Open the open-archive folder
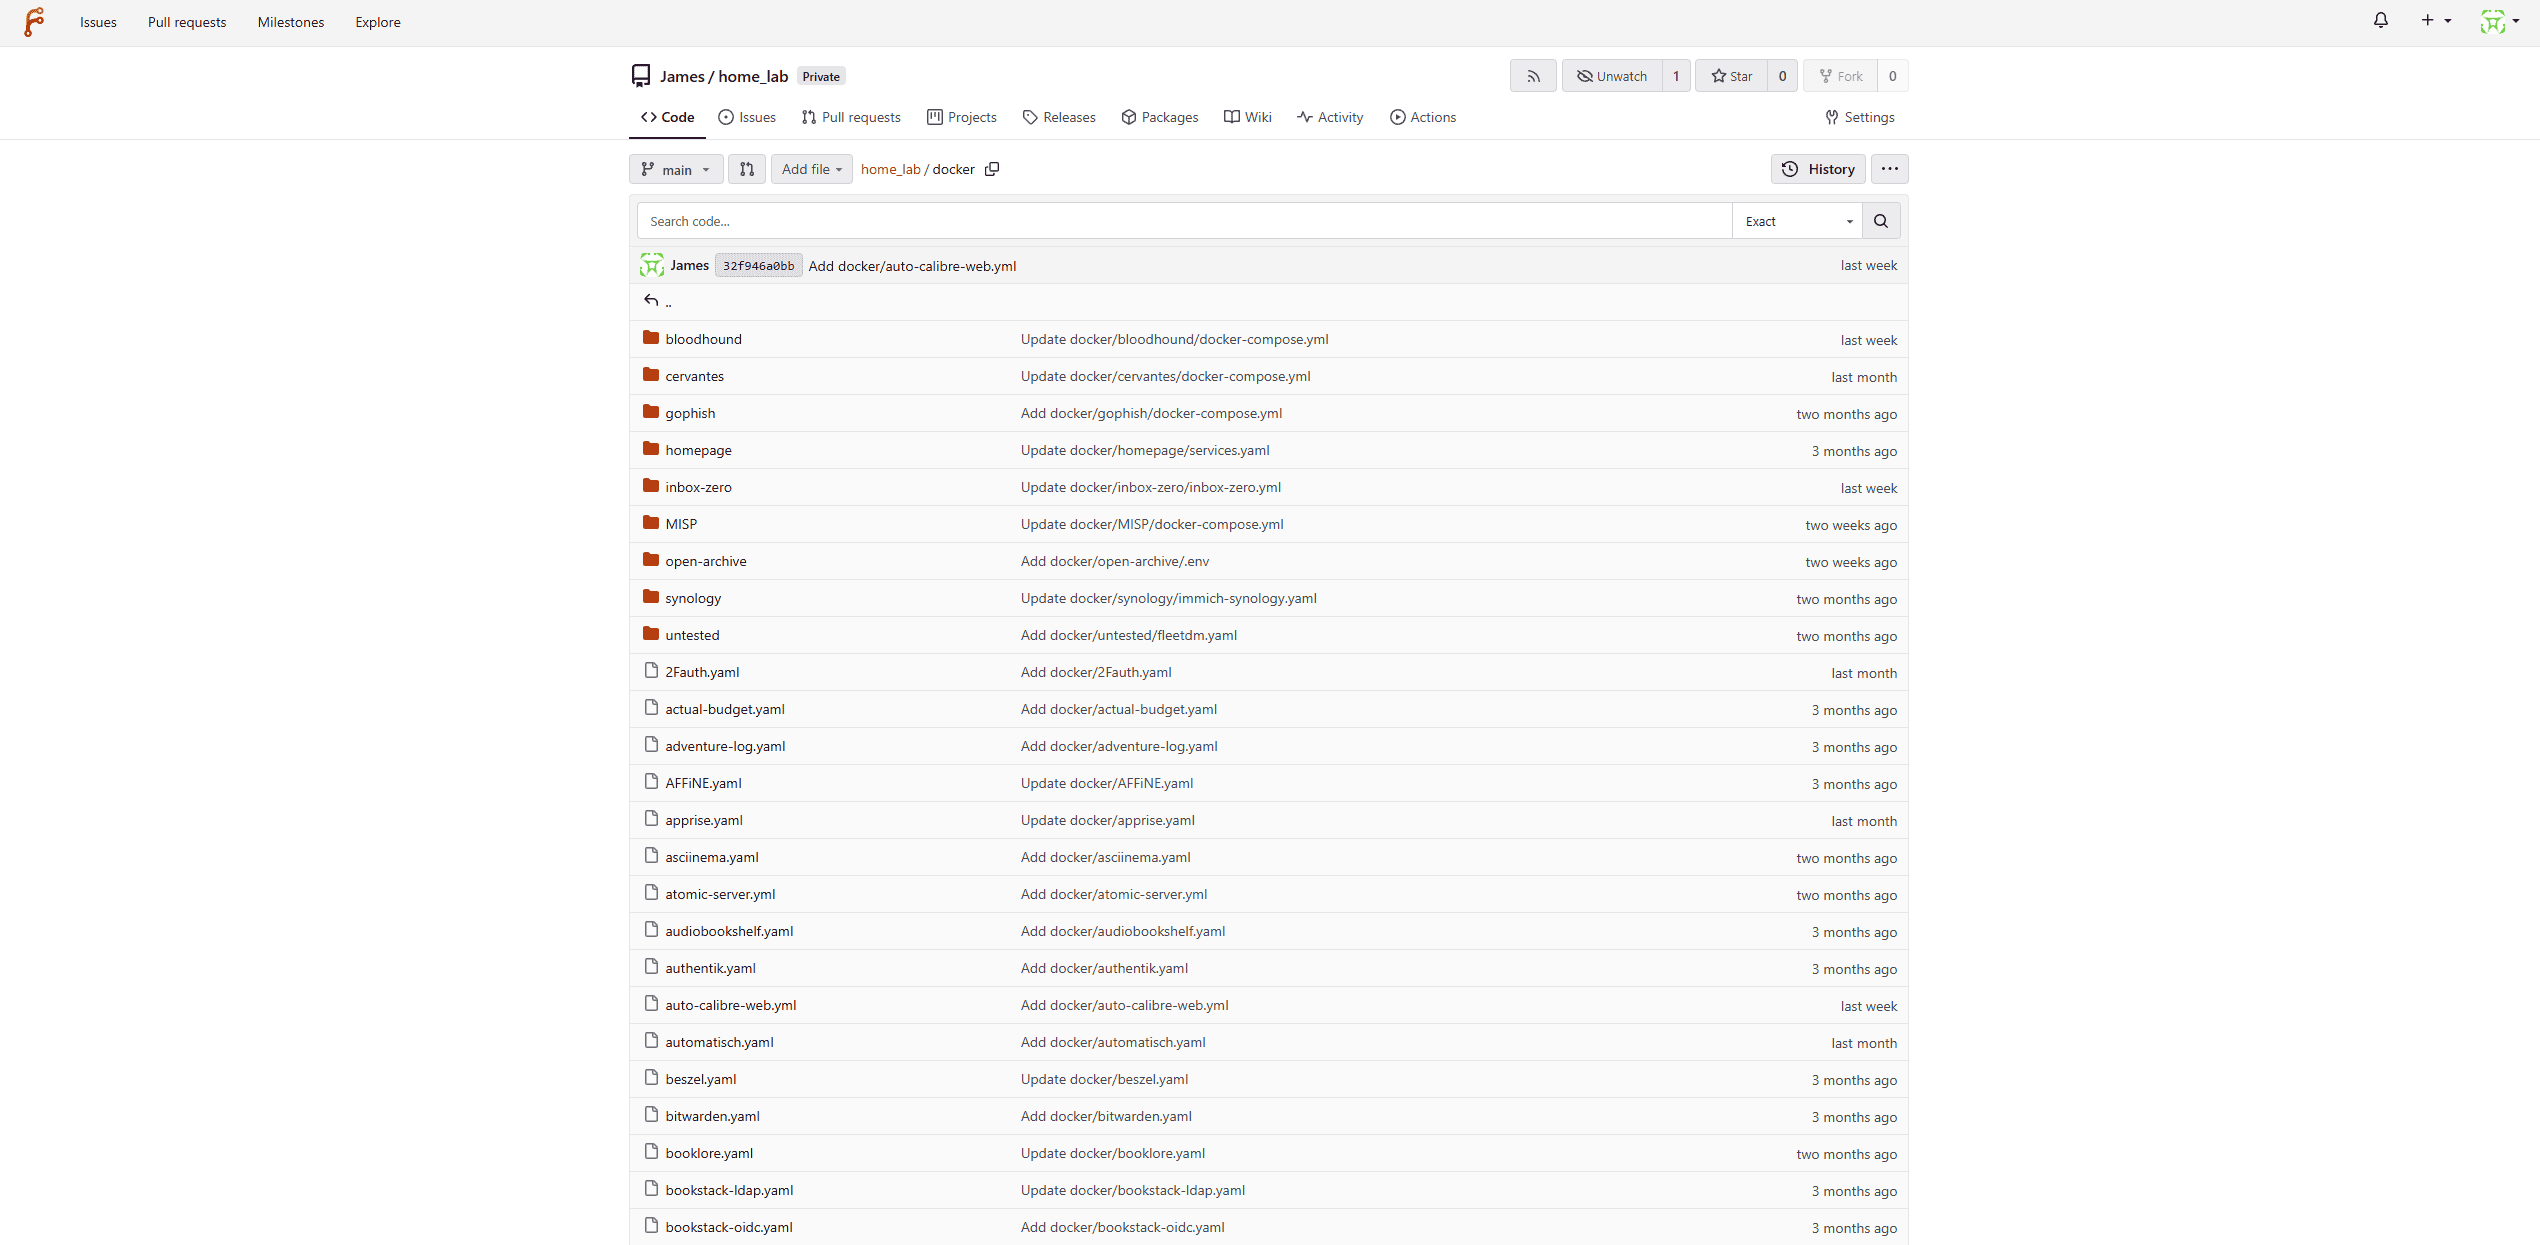2540x1245 pixels. (x=705, y=561)
